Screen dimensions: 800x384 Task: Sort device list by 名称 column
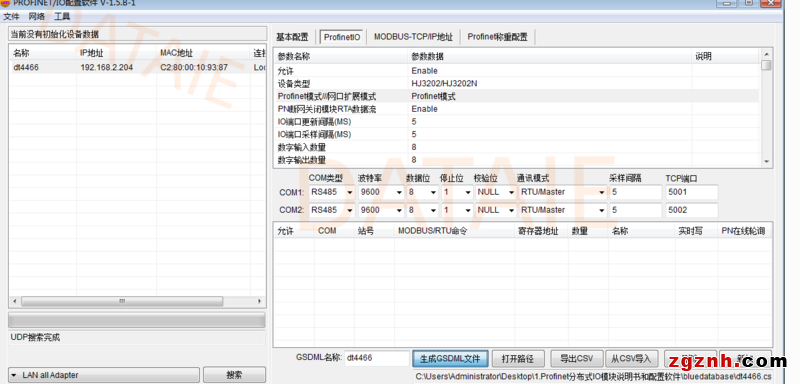(x=43, y=53)
